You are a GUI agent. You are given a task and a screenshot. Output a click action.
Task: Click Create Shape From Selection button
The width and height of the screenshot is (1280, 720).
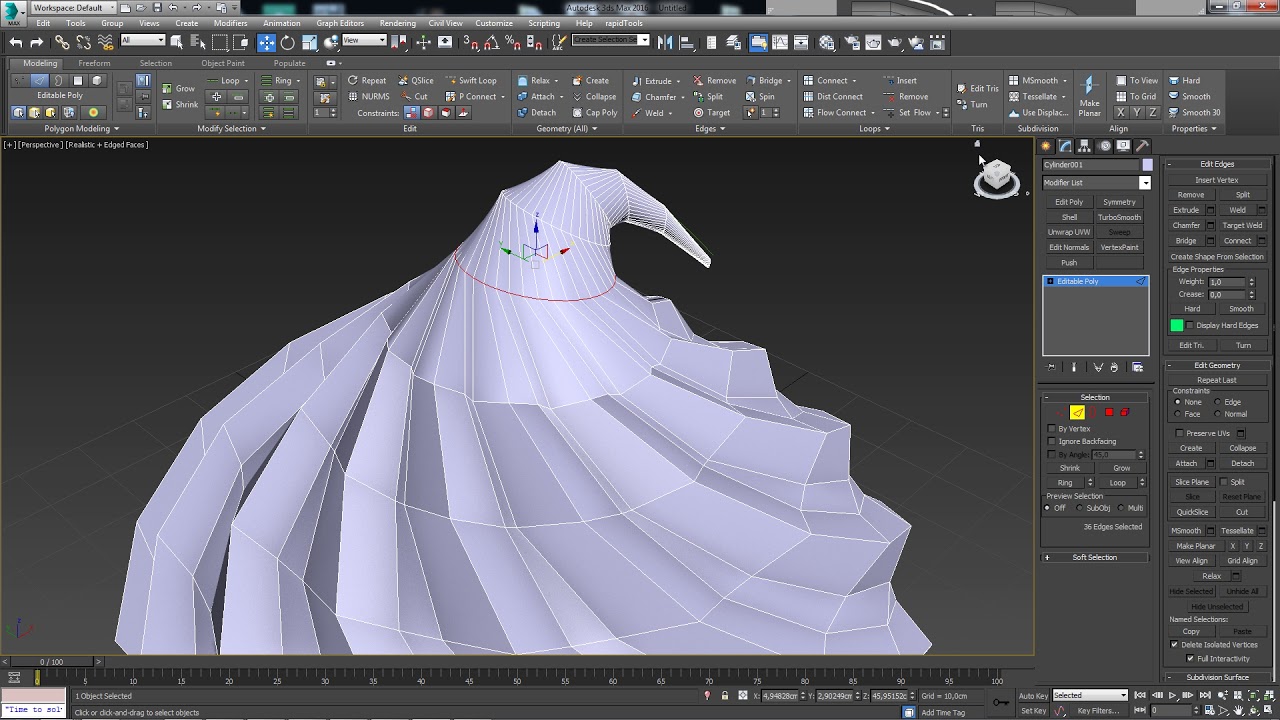coord(1217,257)
